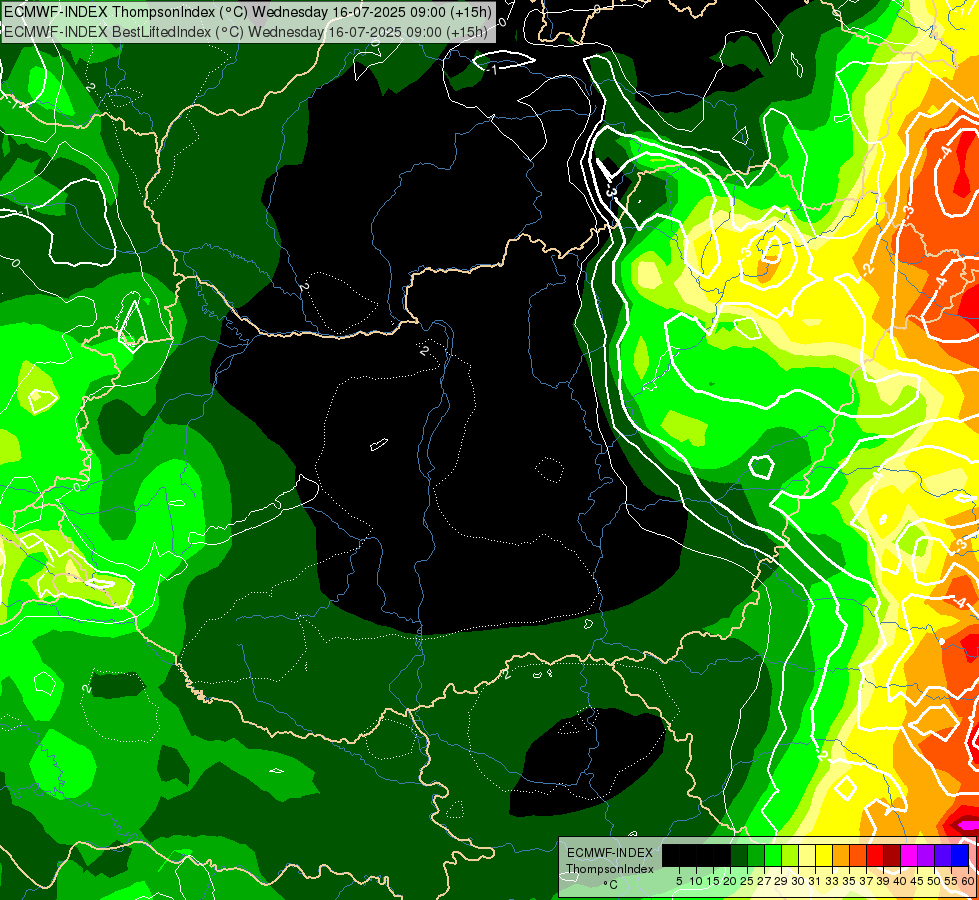Click the legend tick value 50

934,881
